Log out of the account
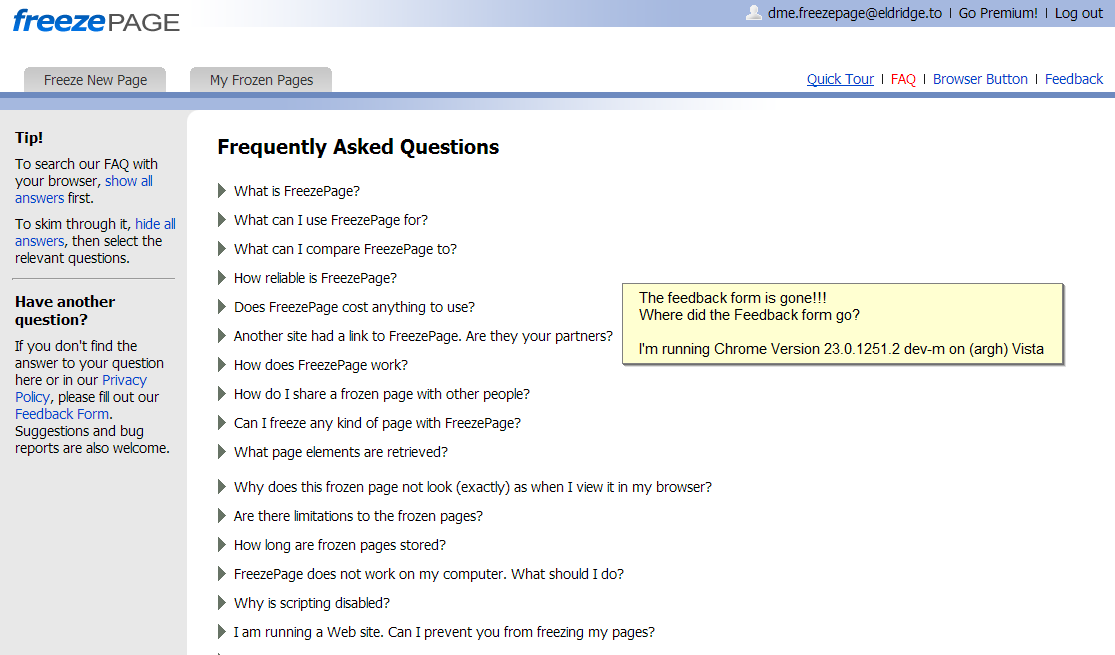Viewport: 1115px width, 655px height. [x=1079, y=13]
